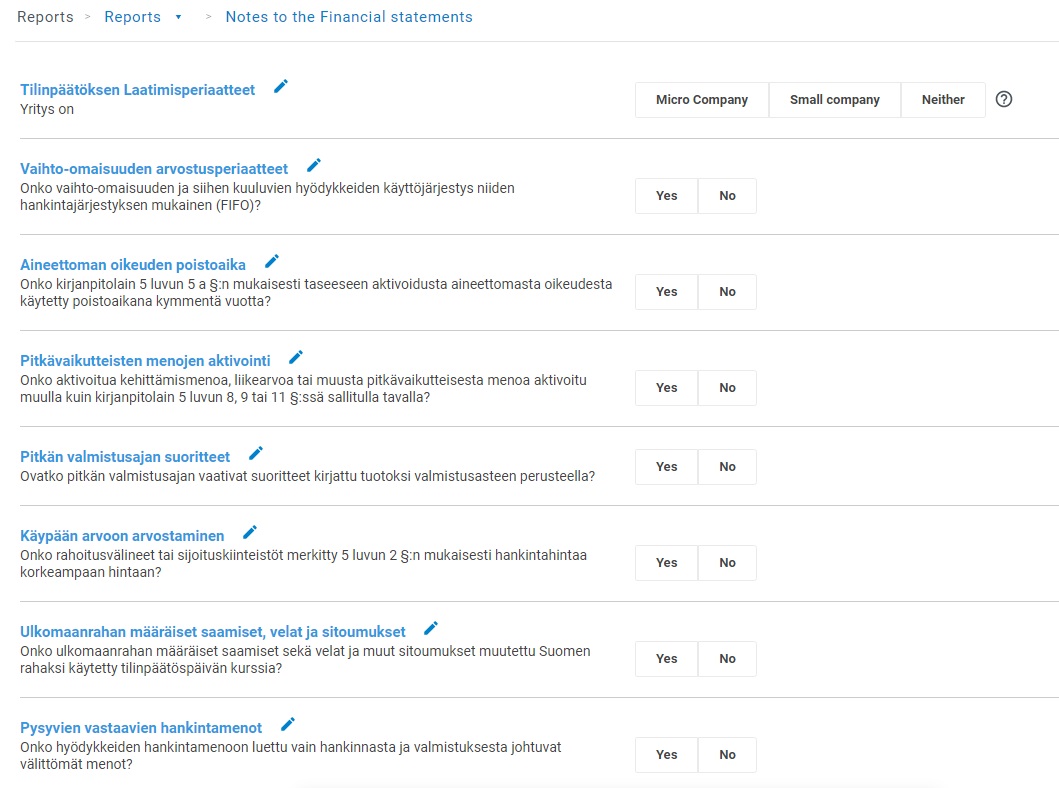Viewport: 1059px width, 788px height.
Task: Select Yes for Käypään arvoon arvostaminen
Action: (x=667, y=563)
